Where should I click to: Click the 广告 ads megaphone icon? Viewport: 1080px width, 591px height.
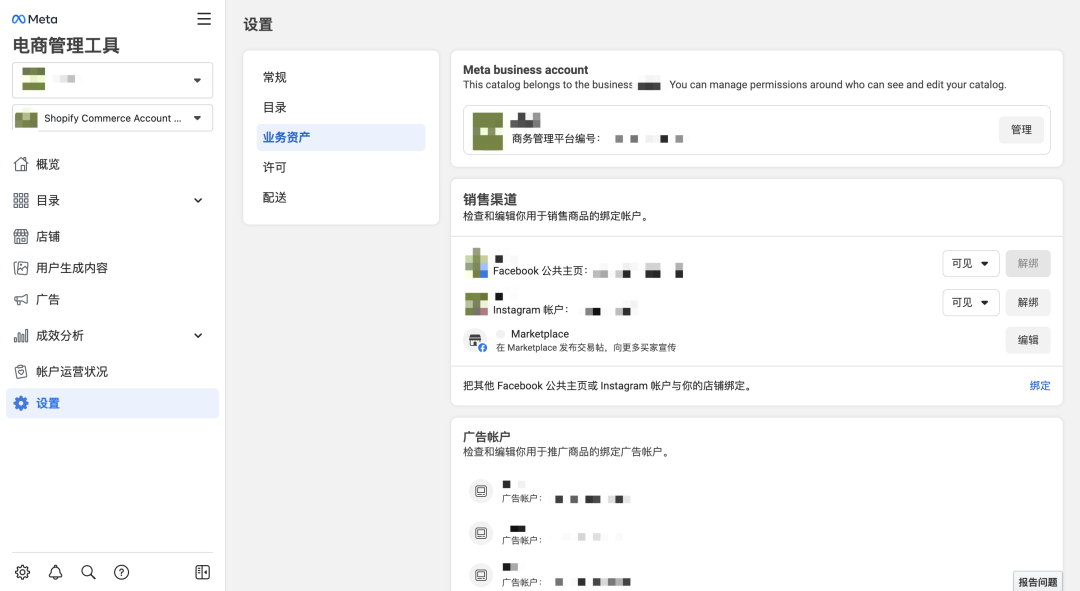[x=22, y=299]
